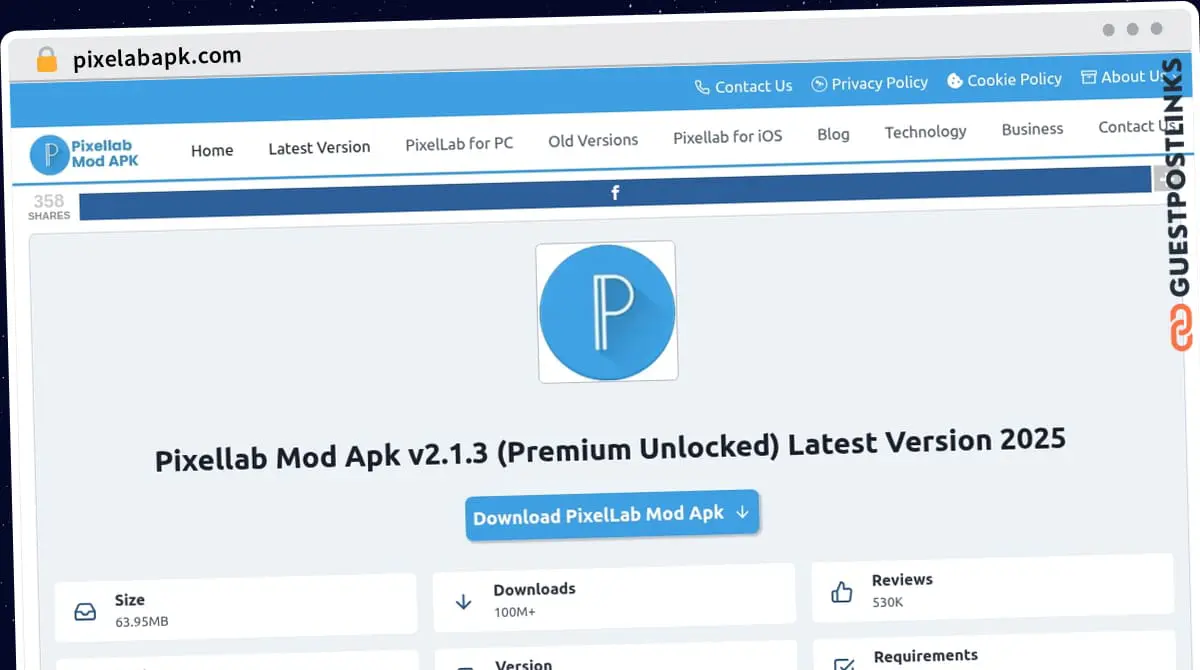Screen dimensions: 1200x670
Task: Click the 530K reviews value
Action: [887, 602]
